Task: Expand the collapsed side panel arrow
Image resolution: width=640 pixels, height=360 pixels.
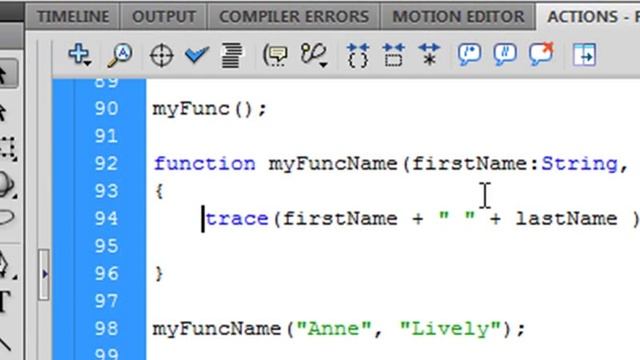Action: coord(44,274)
